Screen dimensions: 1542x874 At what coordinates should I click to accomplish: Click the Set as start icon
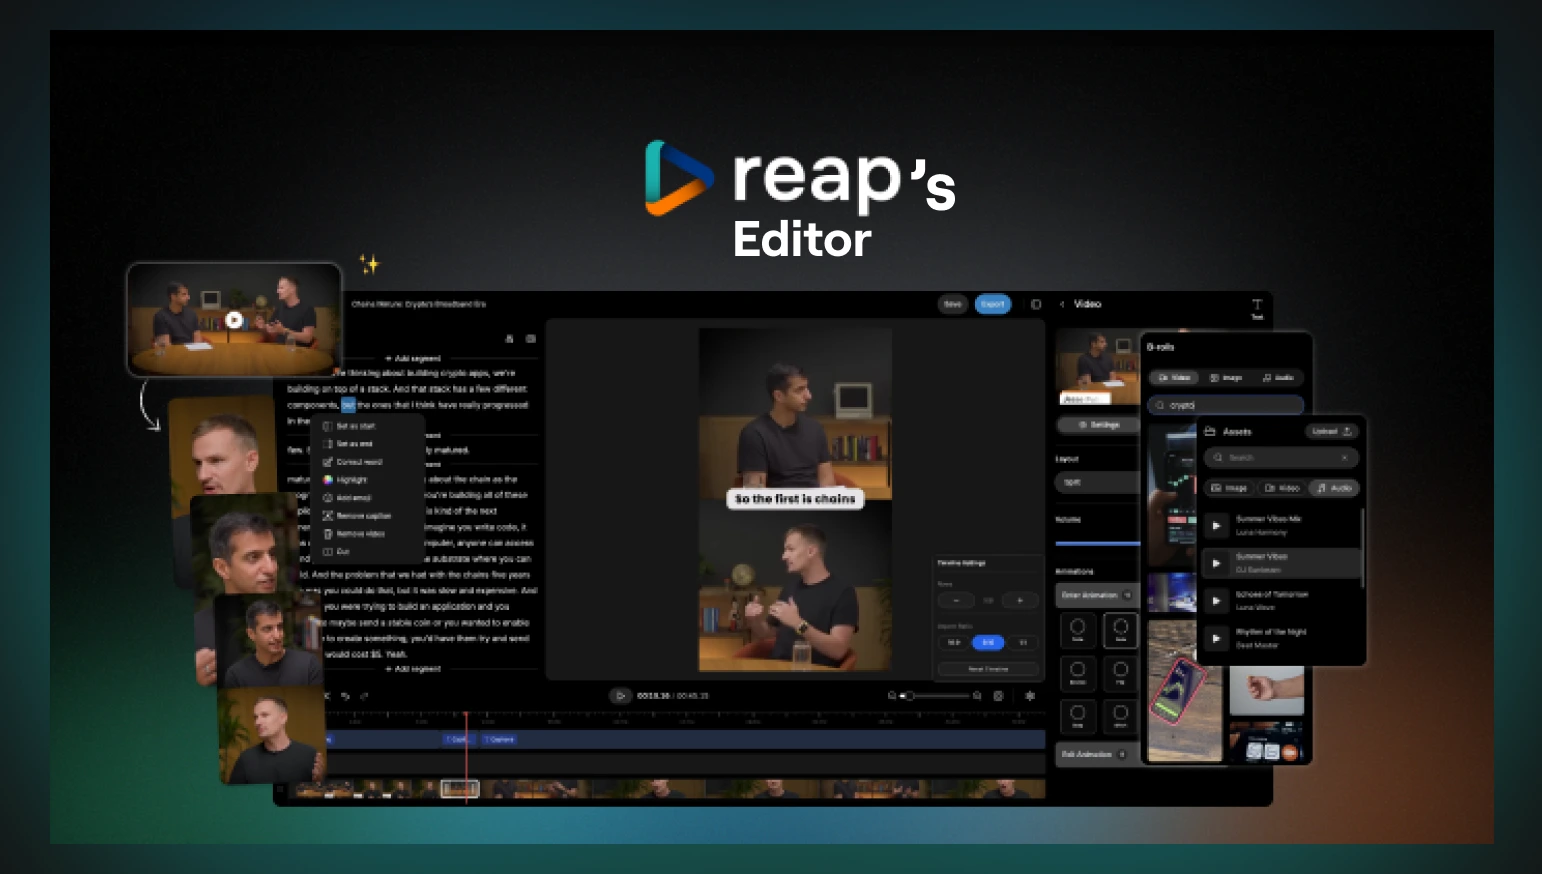click(327, 426)
